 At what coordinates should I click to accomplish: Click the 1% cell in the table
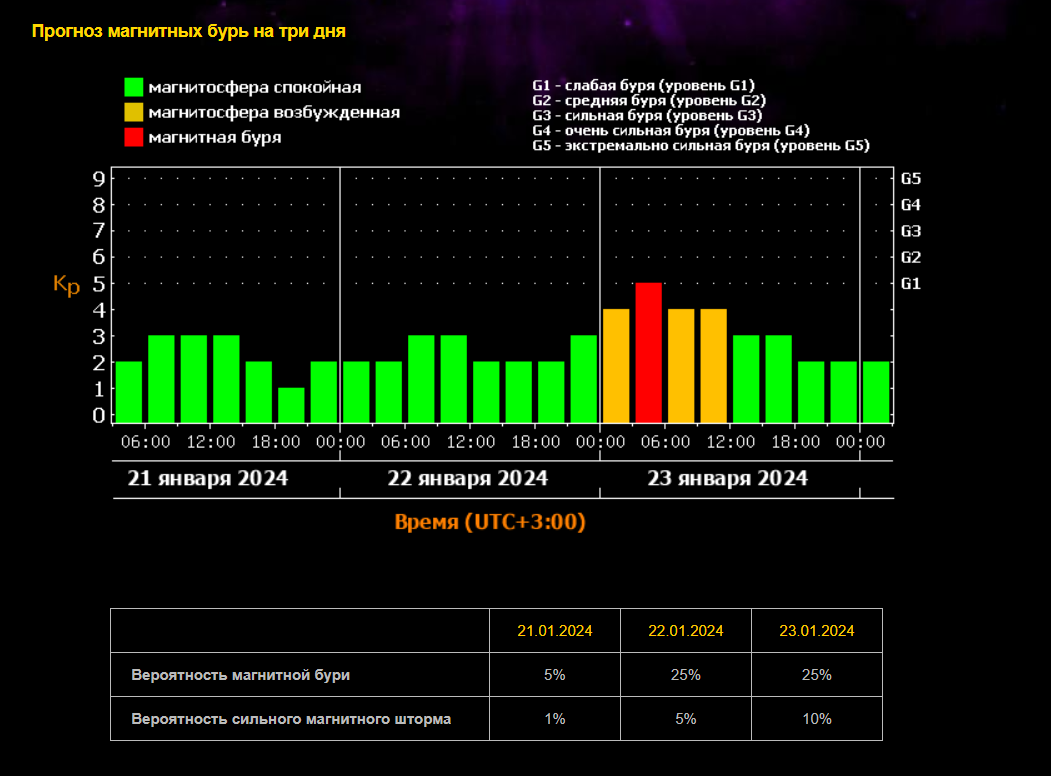(555, 719)
